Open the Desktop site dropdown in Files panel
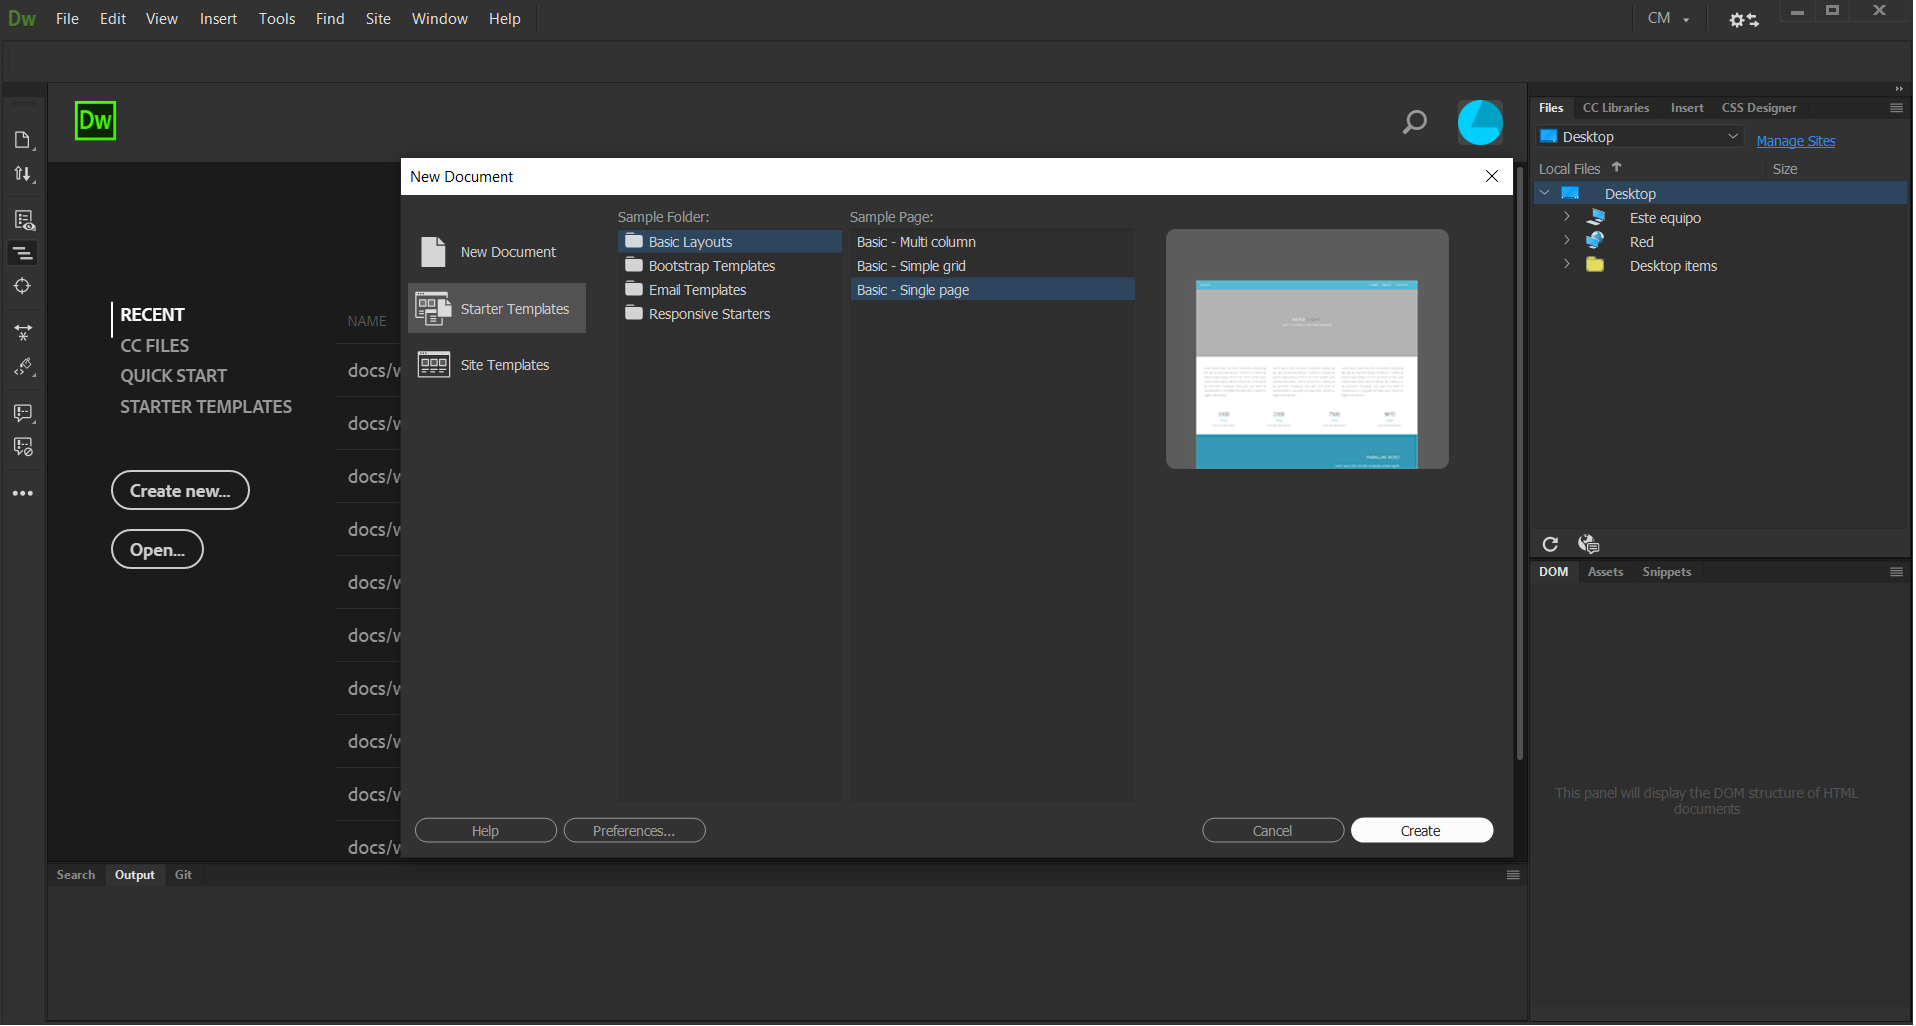The width and height of the screenshot is (1916, 1026). [x=1640, y=137]
